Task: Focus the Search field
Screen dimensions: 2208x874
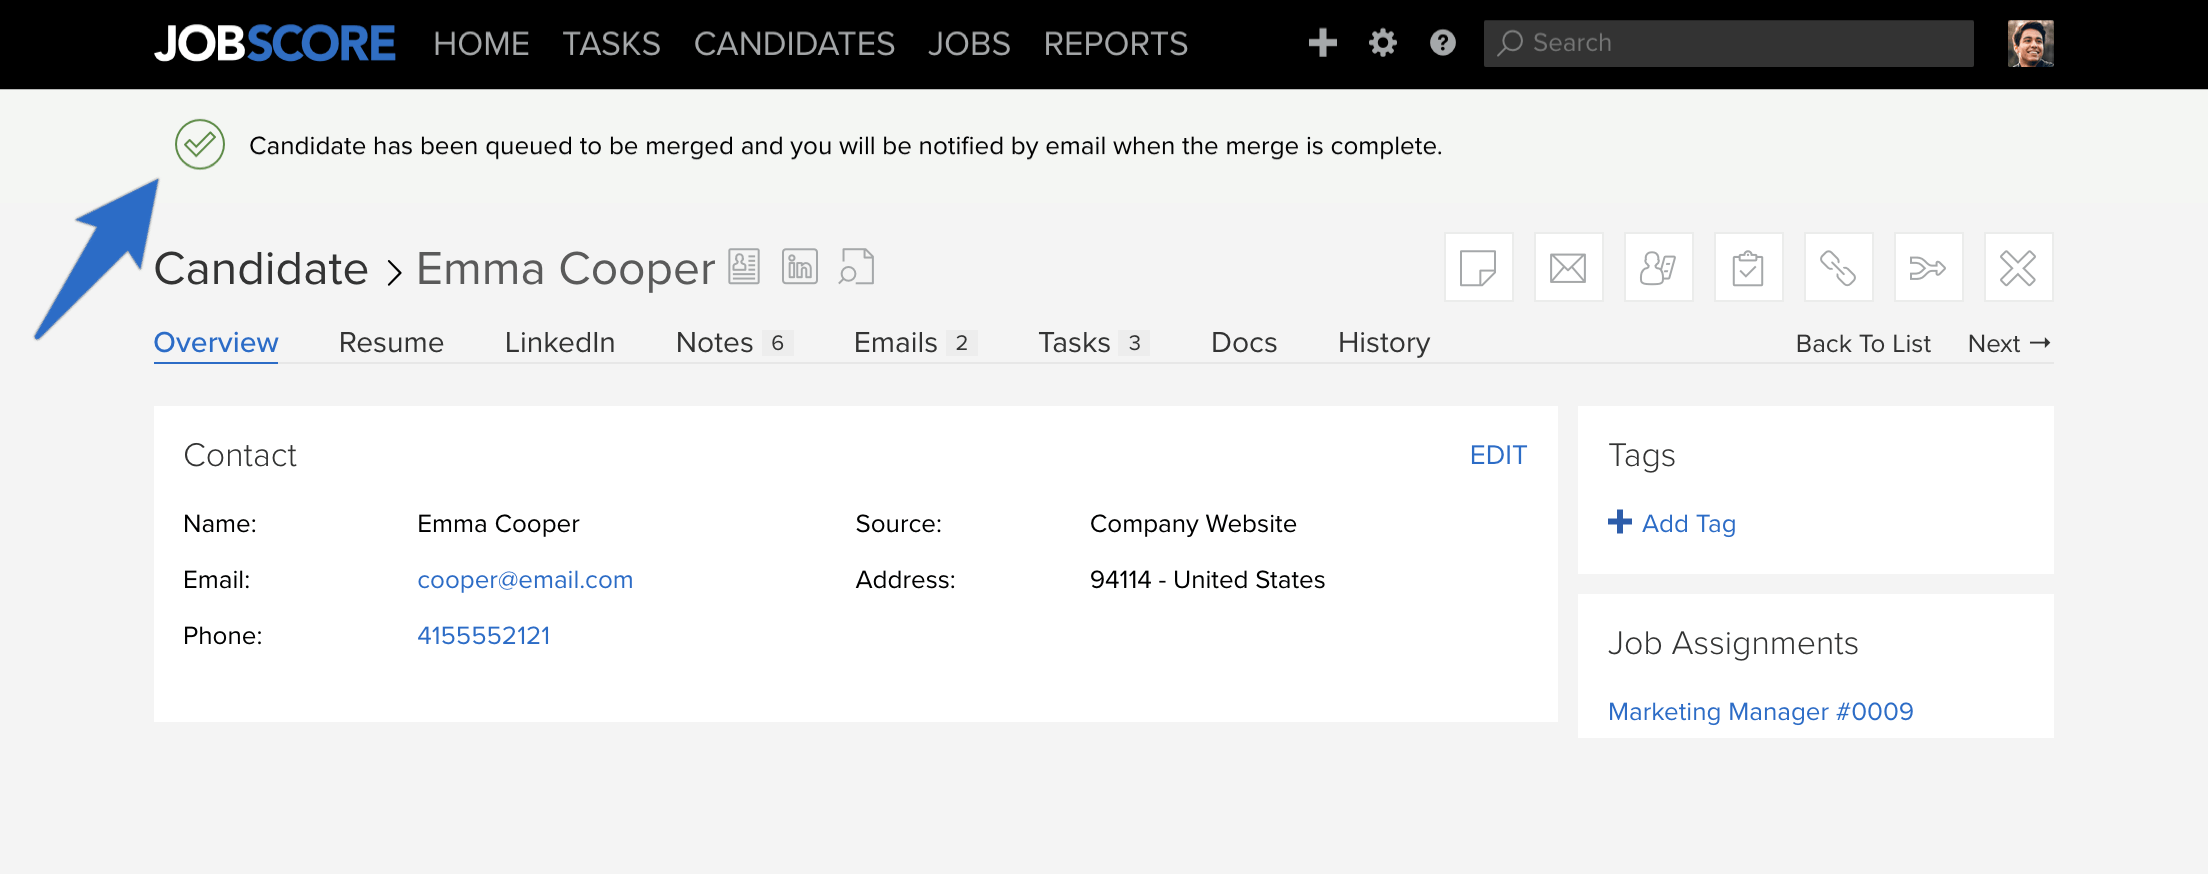Action: tap(1729, 44)
